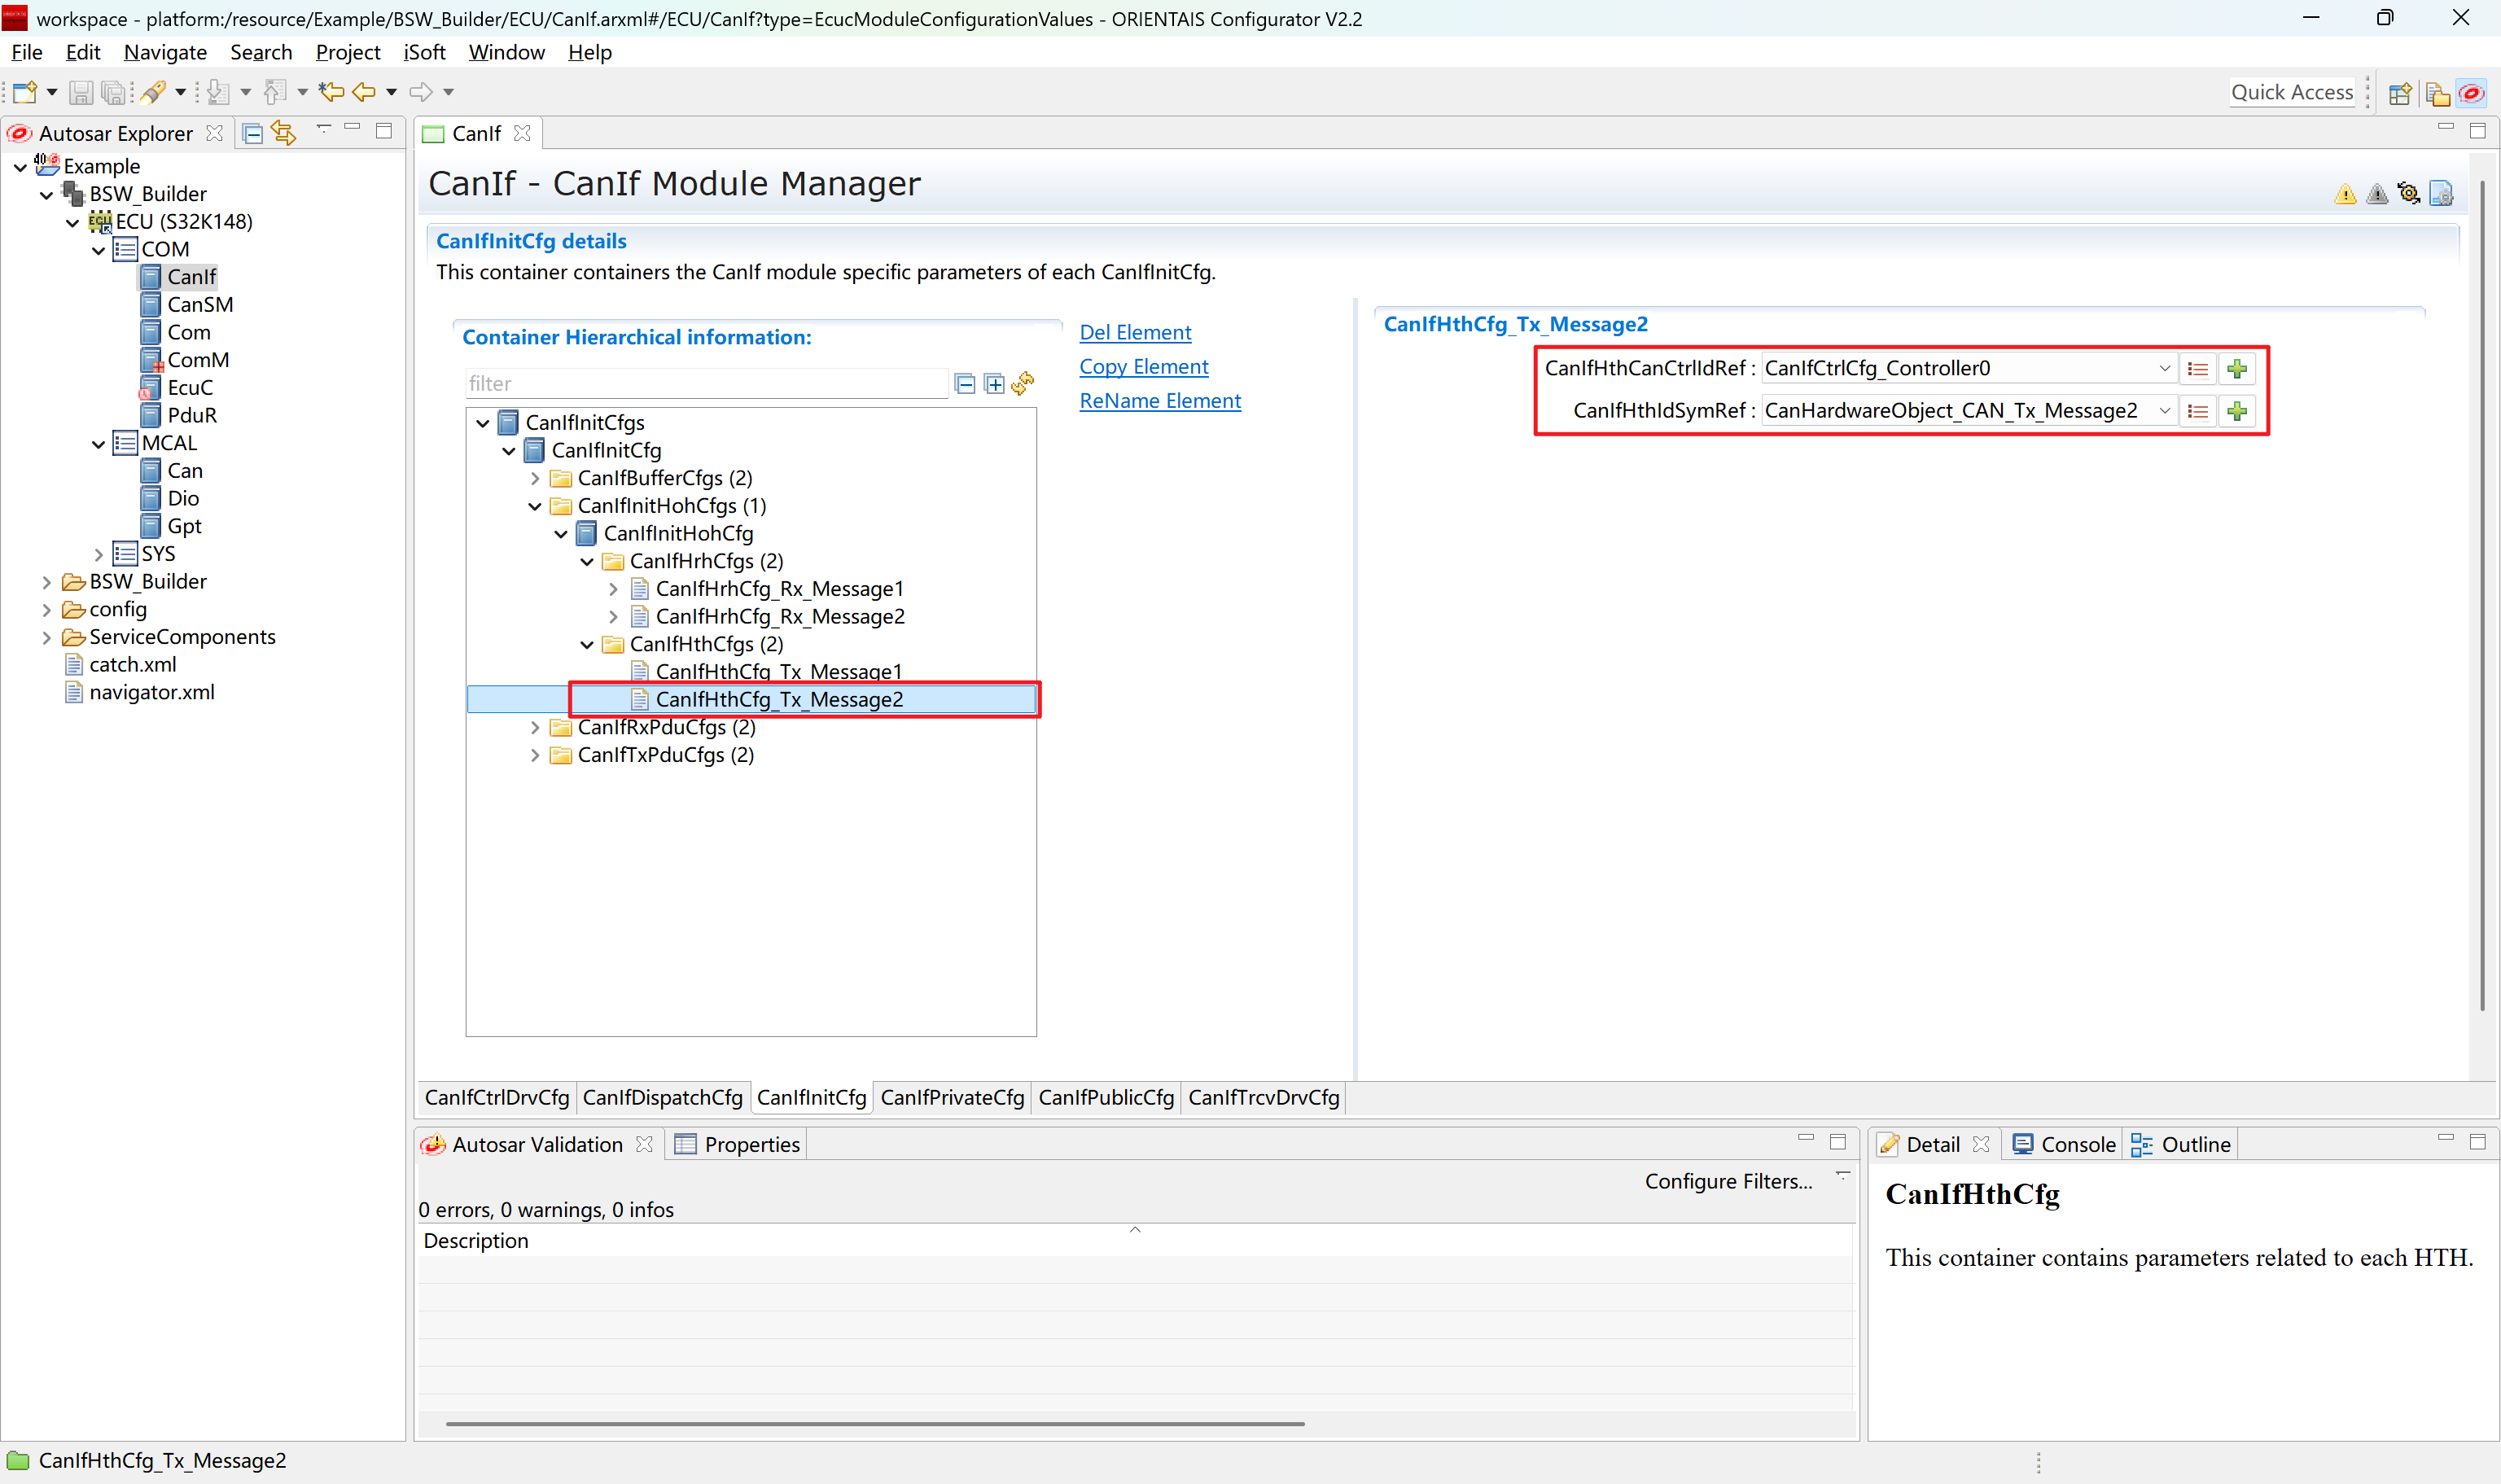Click expand-all icon beside container filter
2501x1484 pixels.
click(x=994, y=384)
